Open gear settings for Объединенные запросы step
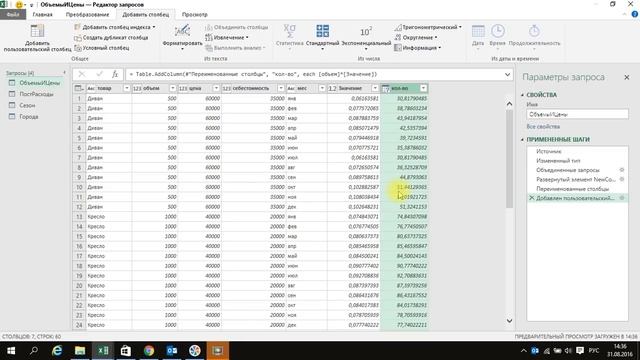This screenshot has width=640, height=360. [x=622, y=170]
